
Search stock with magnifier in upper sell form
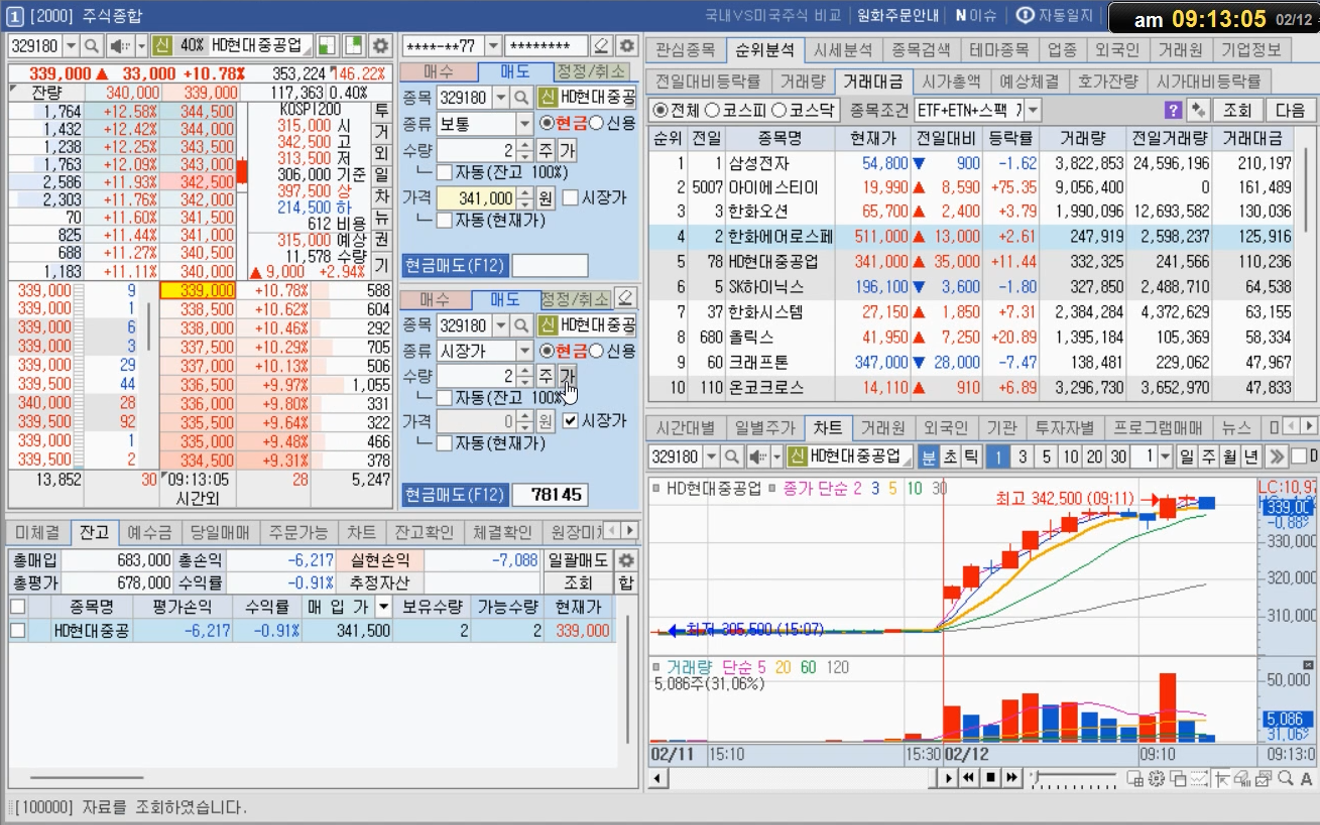coord(521,98)
